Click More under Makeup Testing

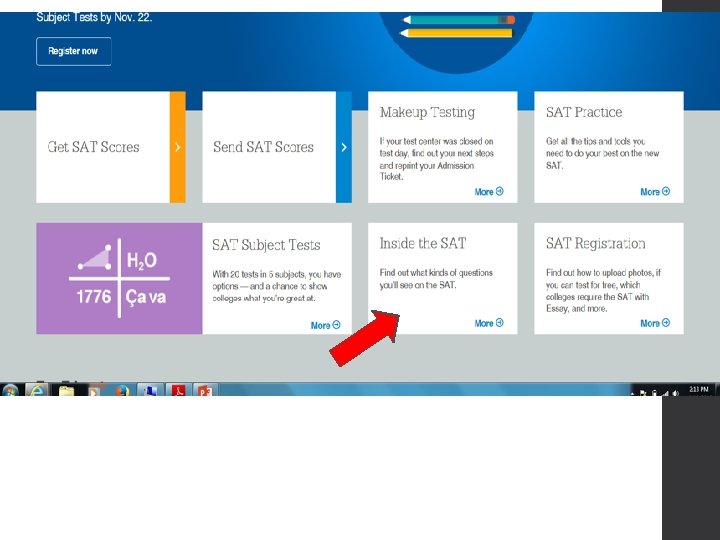click(x=489, y=191)
